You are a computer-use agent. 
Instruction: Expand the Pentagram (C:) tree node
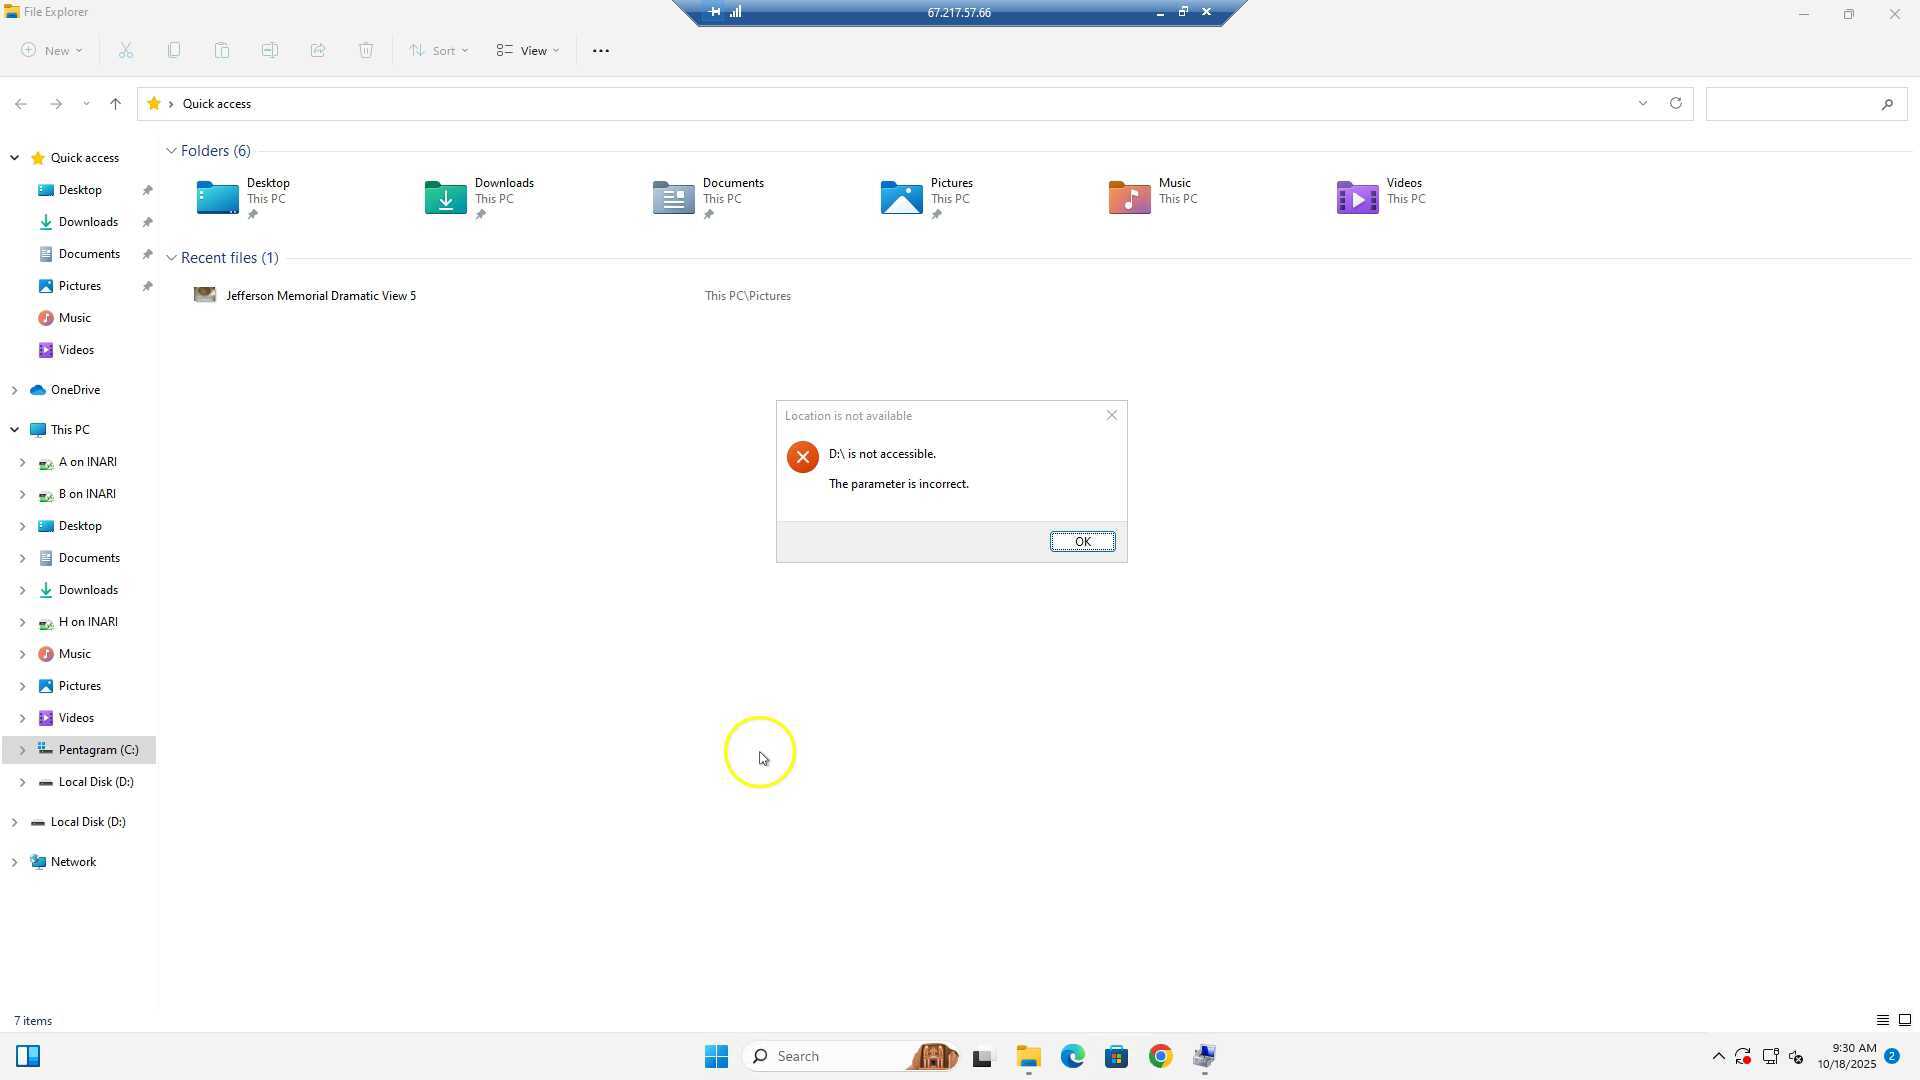22,750
